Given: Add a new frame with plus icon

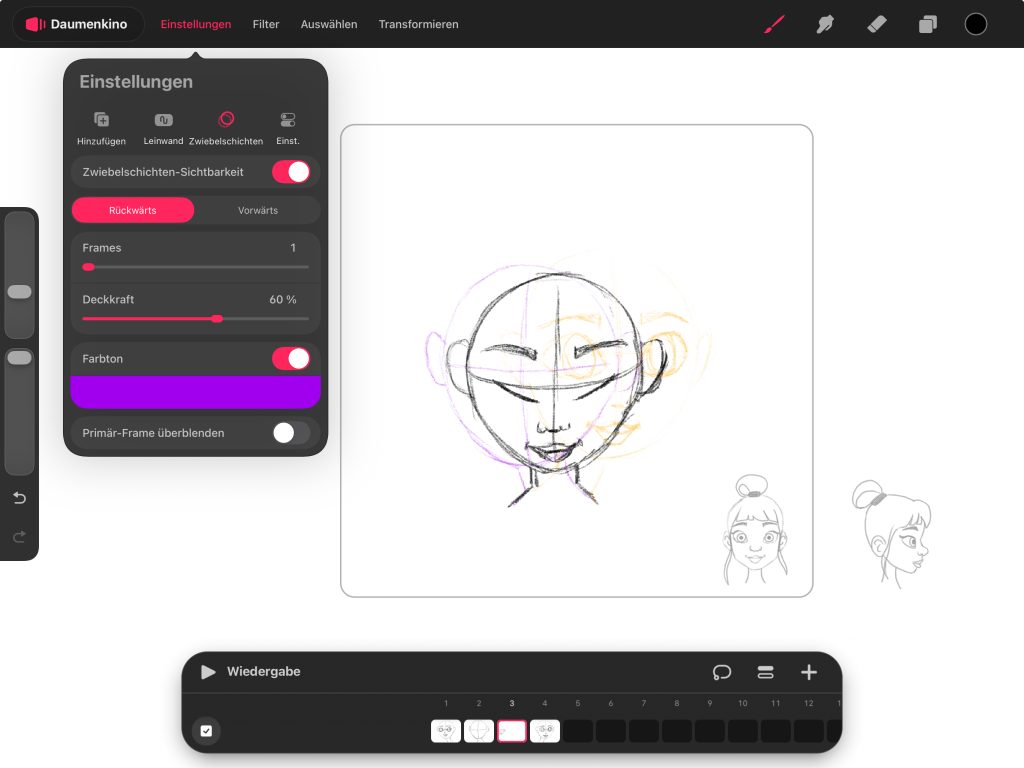Looking at the screenshot, I should [809, 672].
